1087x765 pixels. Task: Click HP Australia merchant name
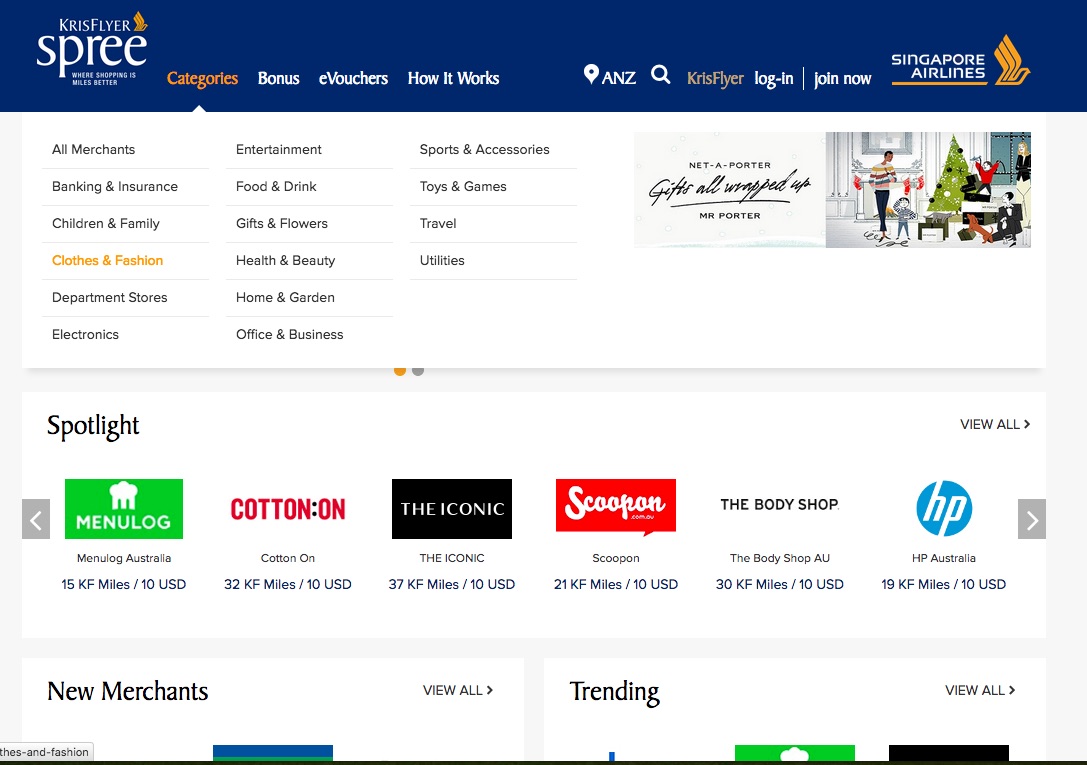pyautogui.click(x=943, y=559)
